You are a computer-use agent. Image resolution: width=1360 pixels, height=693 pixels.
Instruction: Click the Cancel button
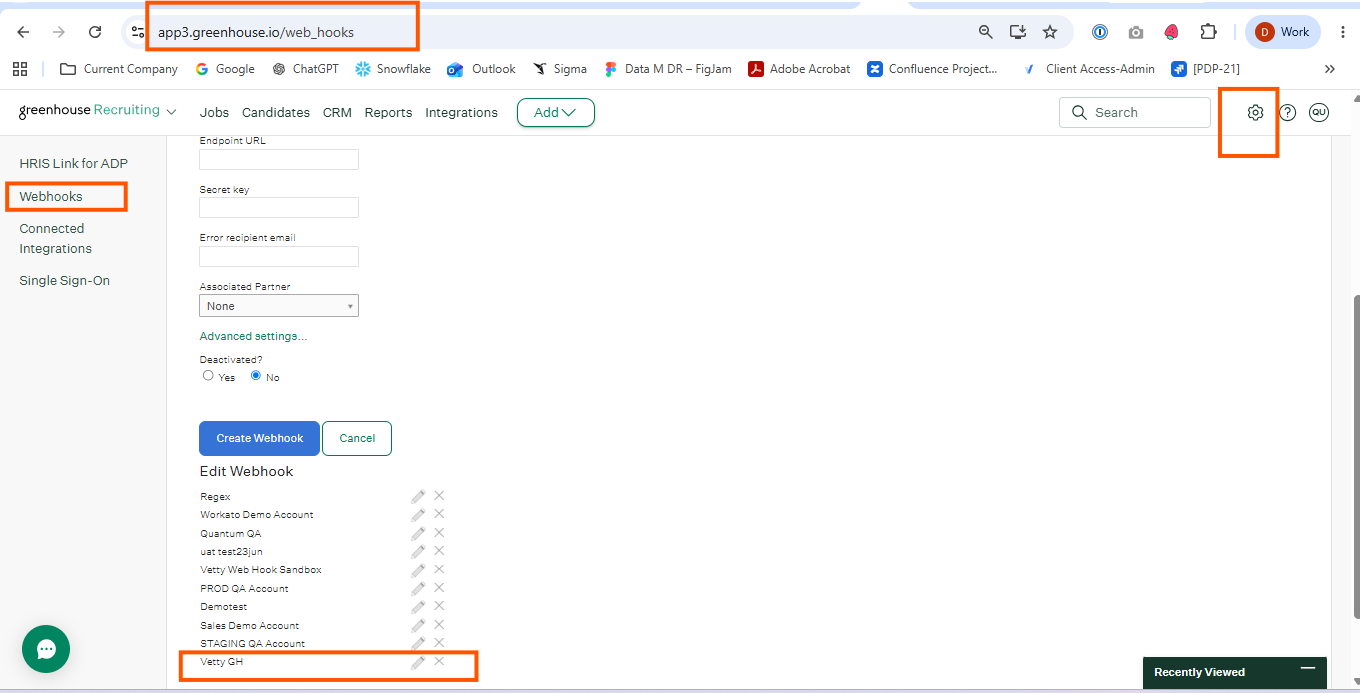357,438
